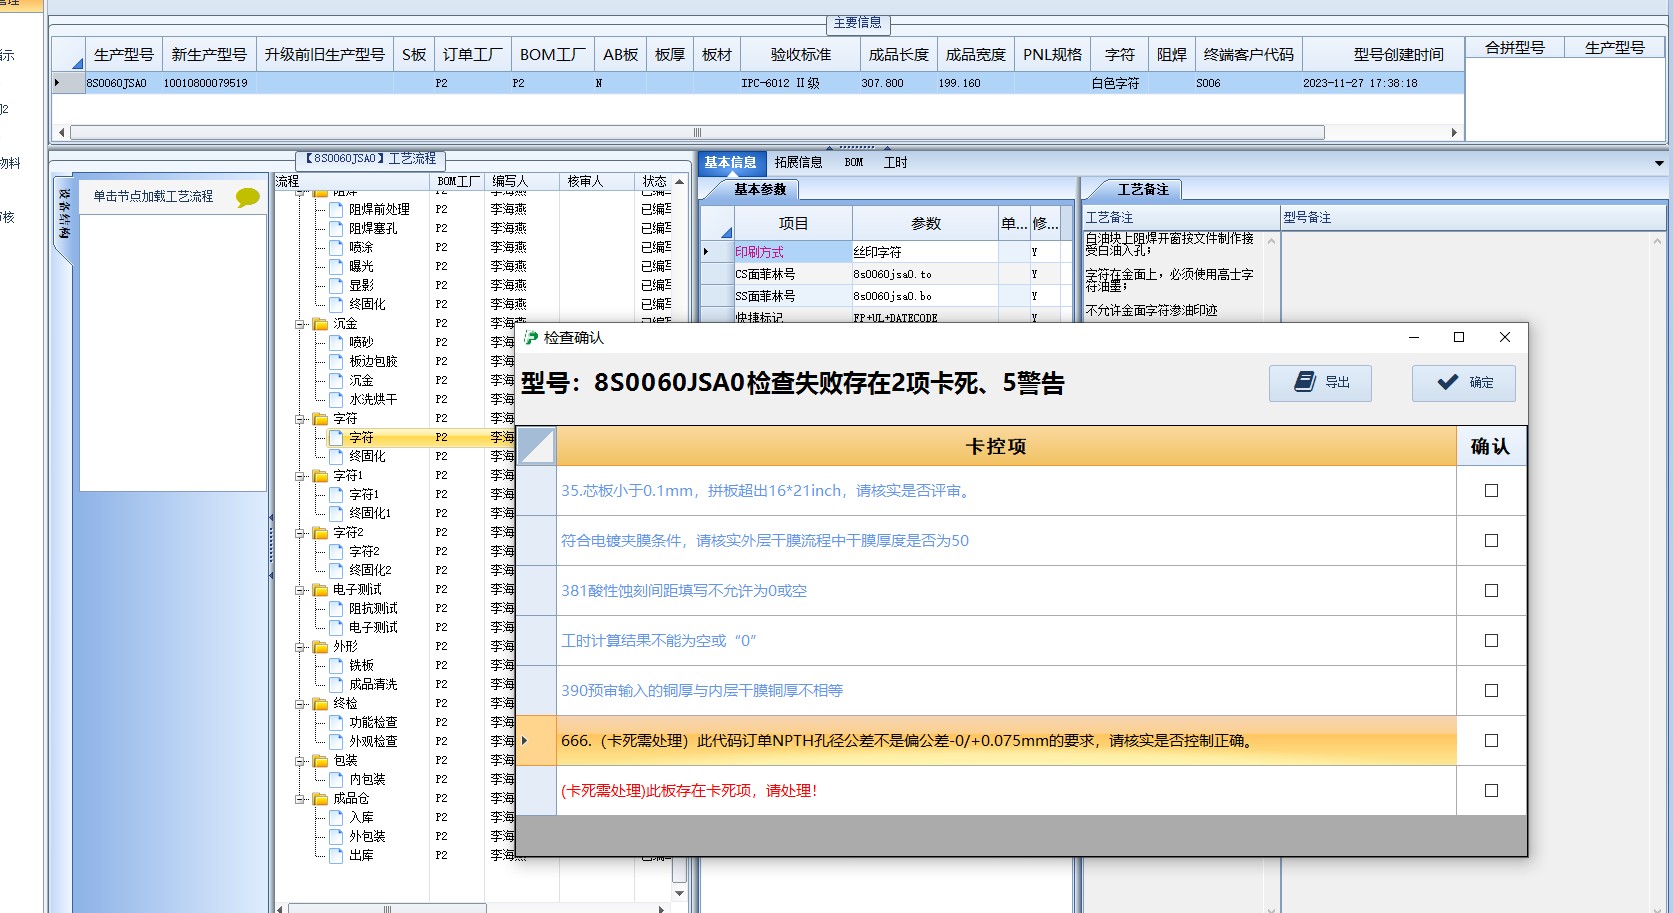1673x913 pixels.
Task: Tick the checkbox for 390预审输入的铜厚 item
Action: [1491, 691]
